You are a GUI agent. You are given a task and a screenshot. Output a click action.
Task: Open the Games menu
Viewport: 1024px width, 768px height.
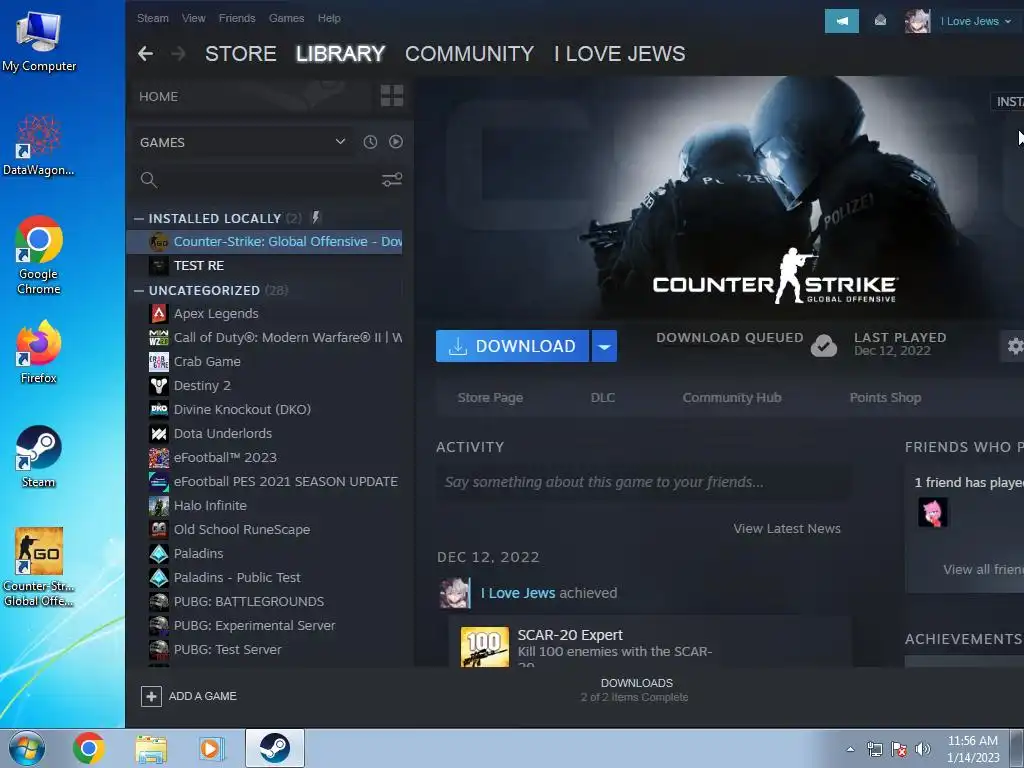287,18
